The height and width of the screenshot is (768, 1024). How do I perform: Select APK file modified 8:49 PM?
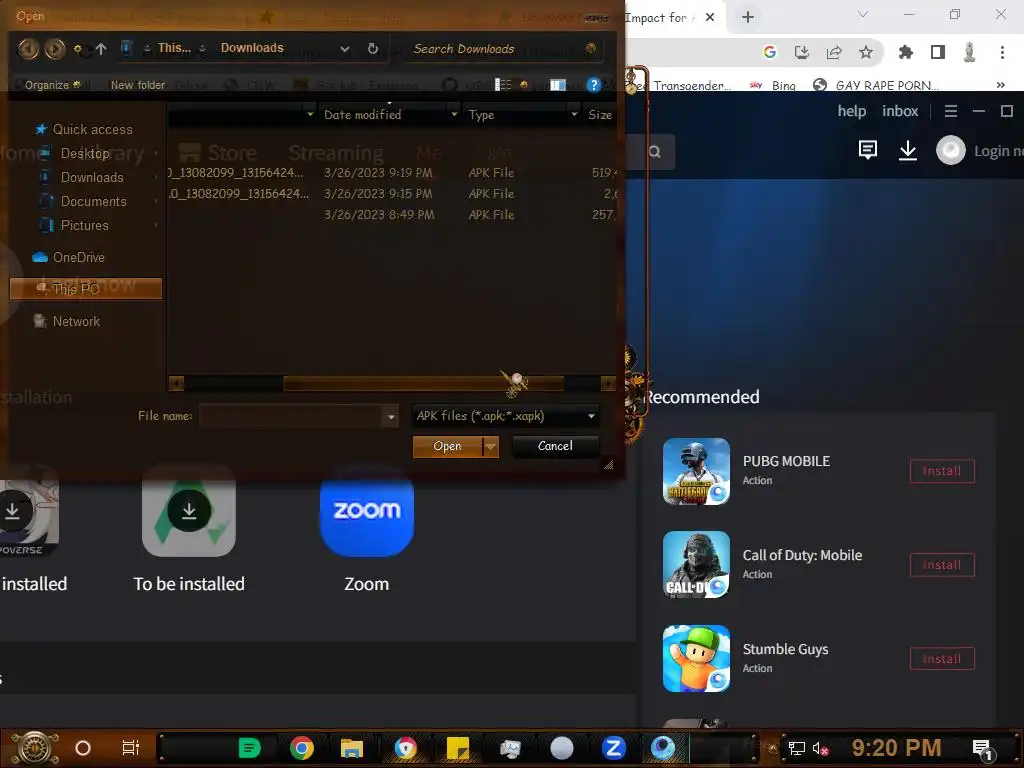(x=391, y=215)
